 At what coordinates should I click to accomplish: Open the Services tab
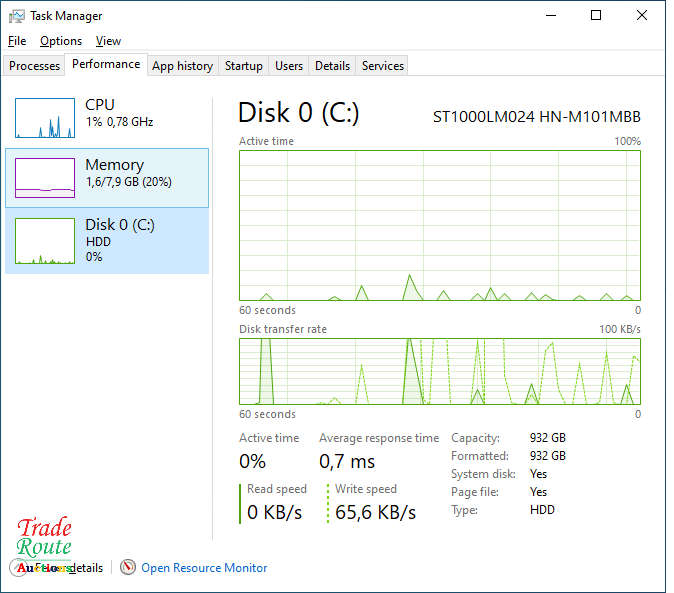click(382, 66)
